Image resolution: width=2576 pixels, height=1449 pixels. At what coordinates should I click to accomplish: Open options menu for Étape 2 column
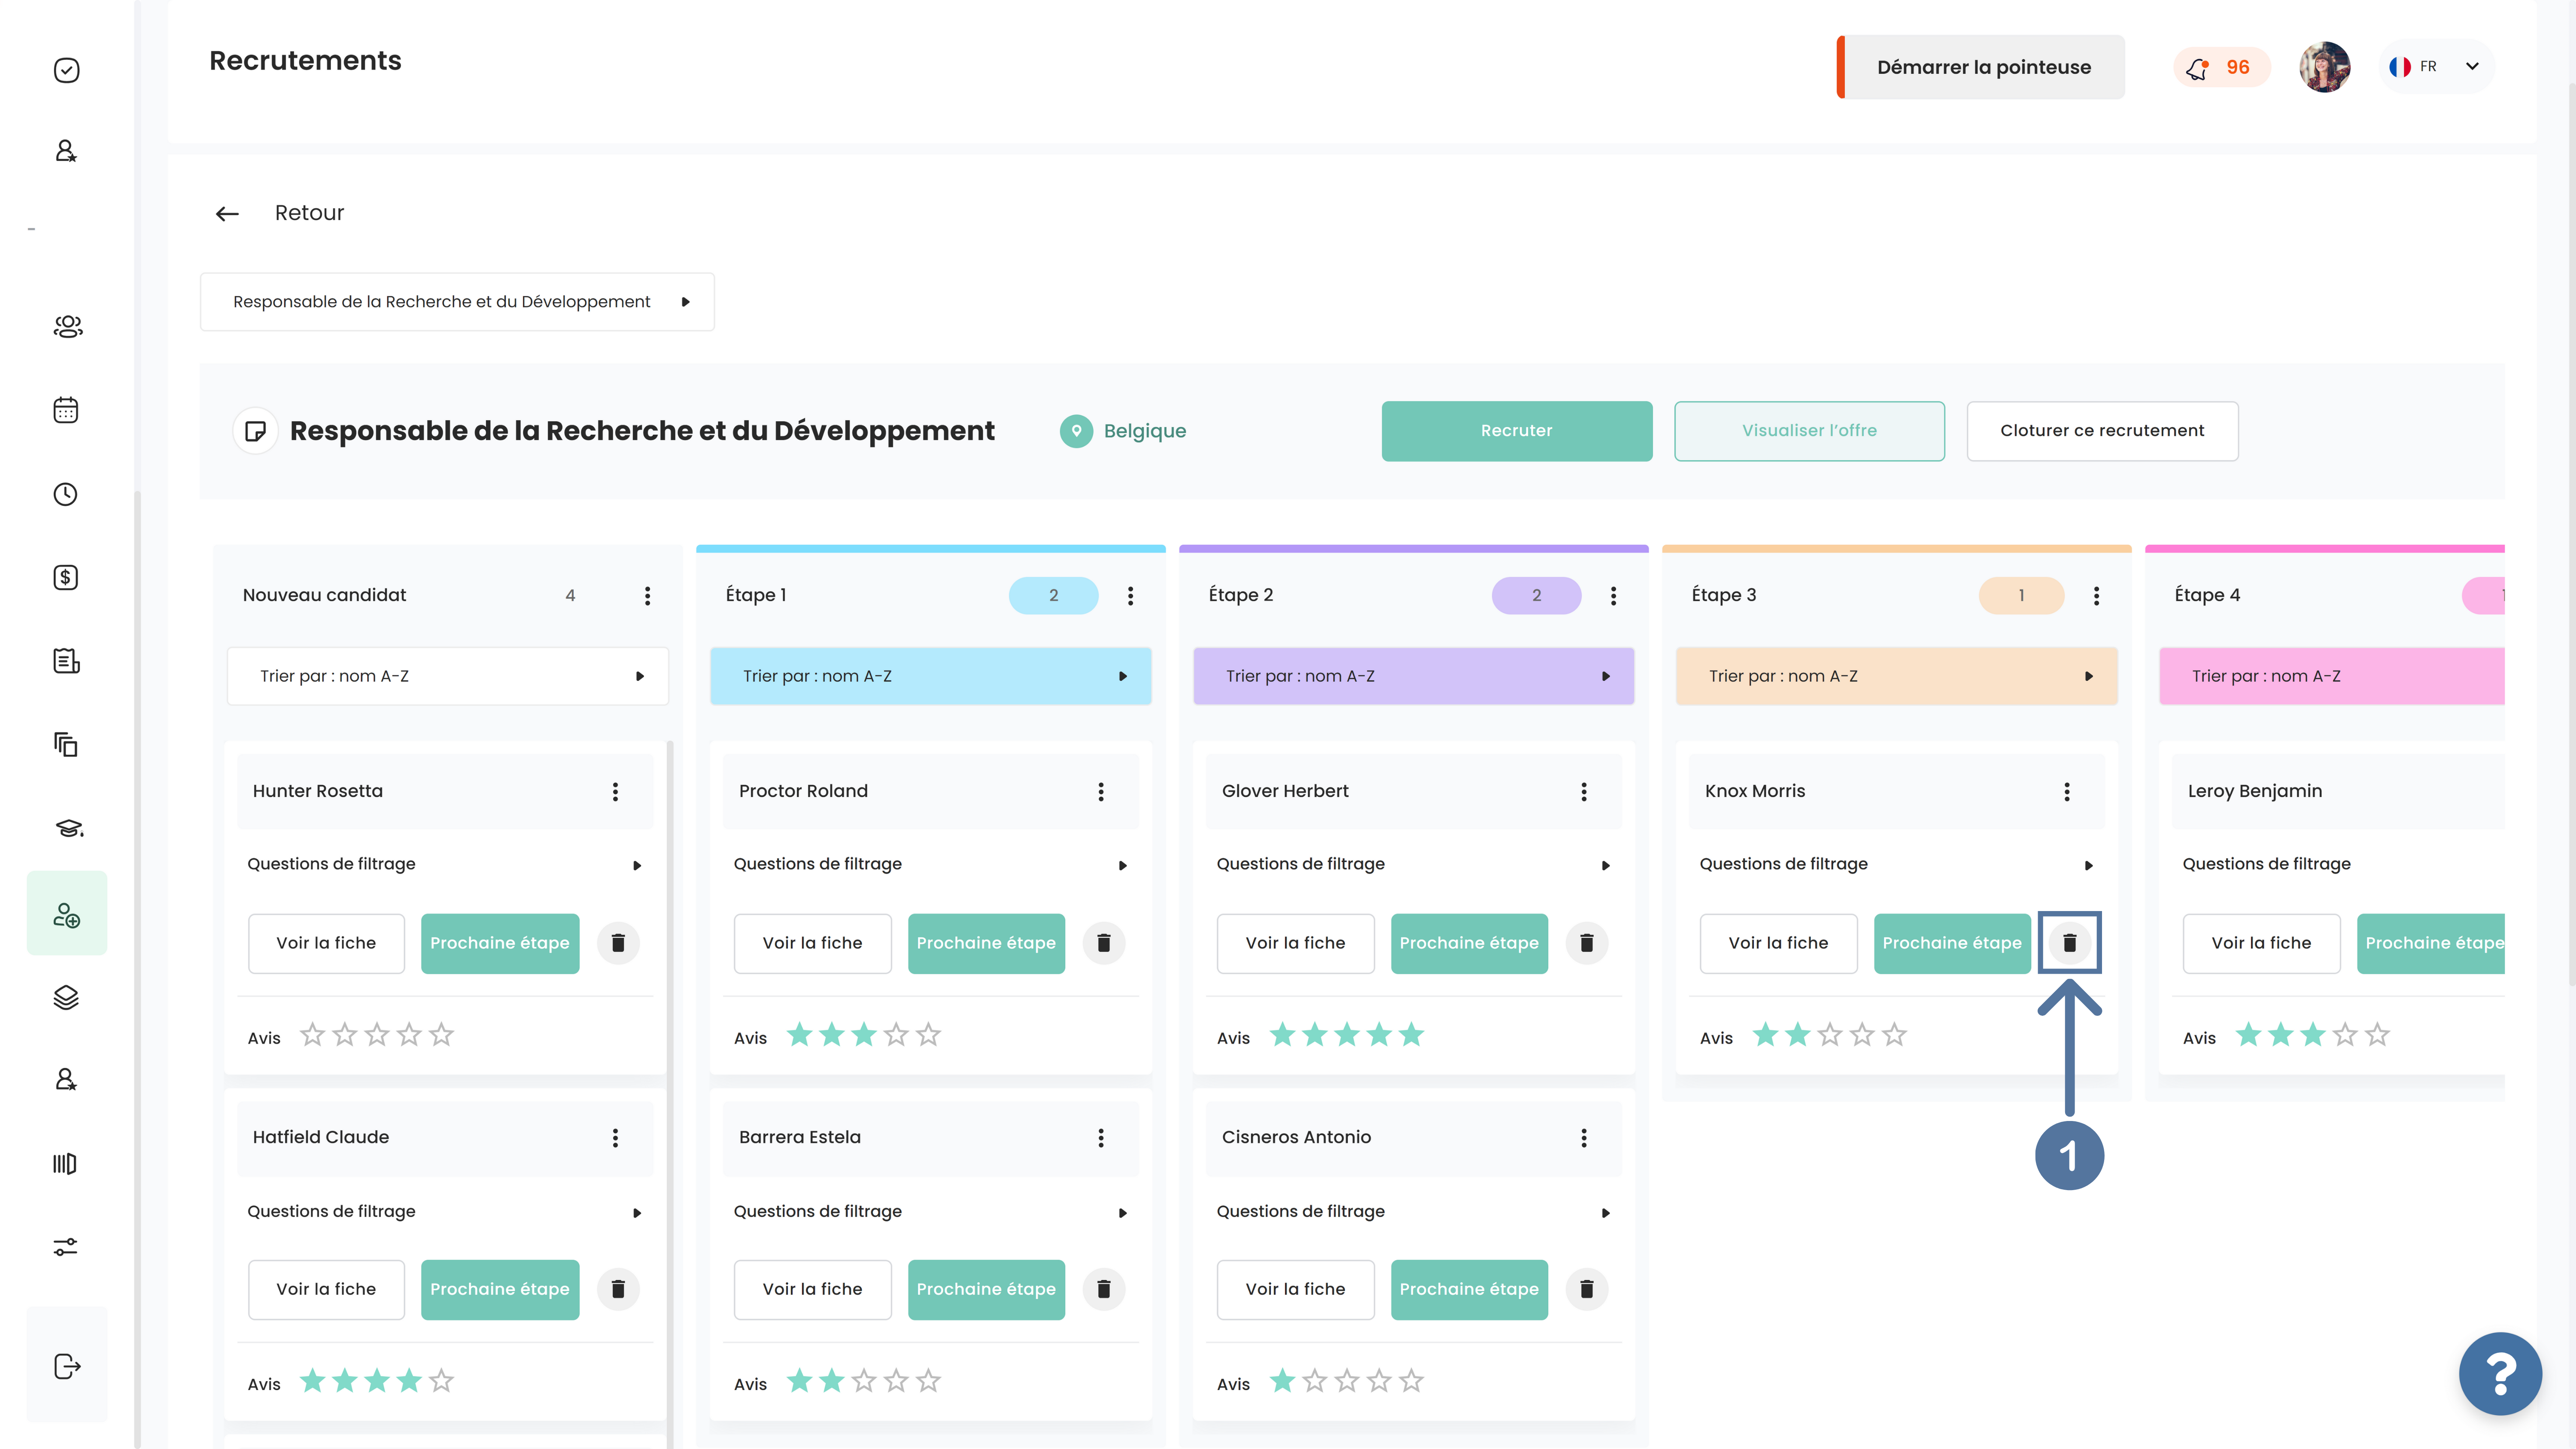pos(1614,596)
